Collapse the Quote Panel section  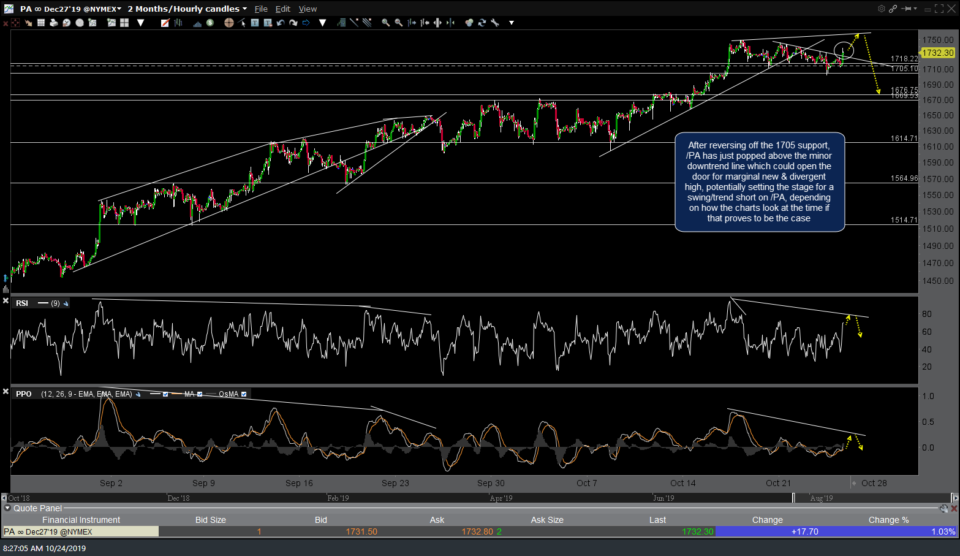[x=7, y=509]
